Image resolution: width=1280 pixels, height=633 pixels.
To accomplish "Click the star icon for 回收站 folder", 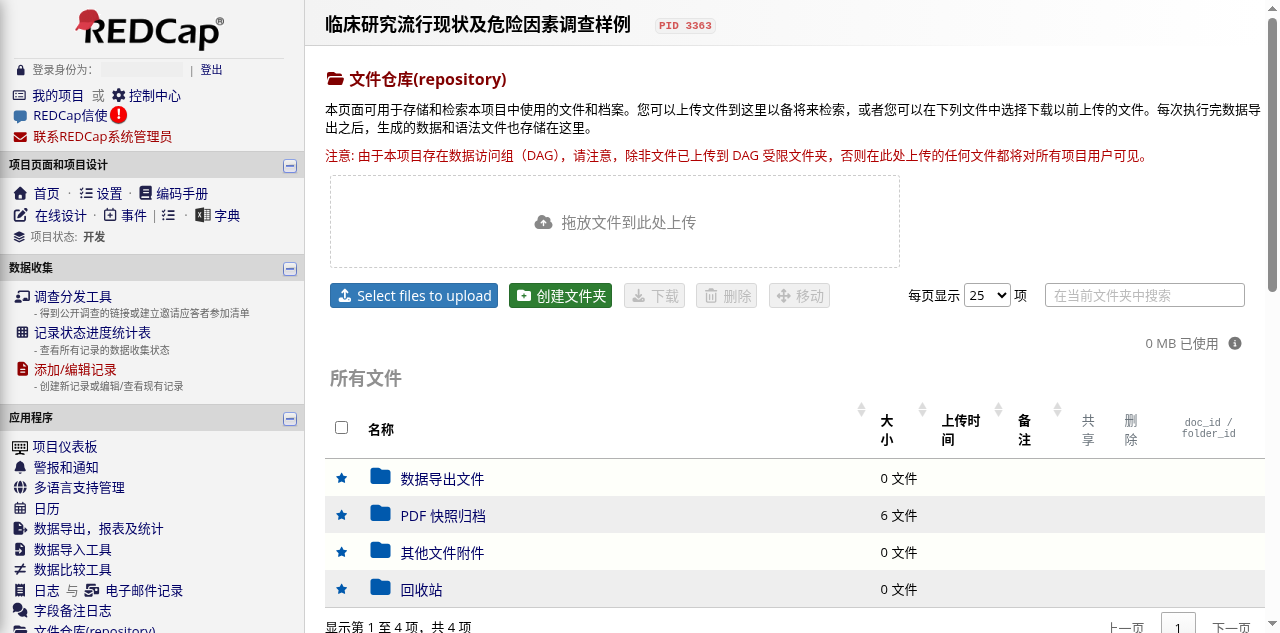I will (x=341, y=589).
